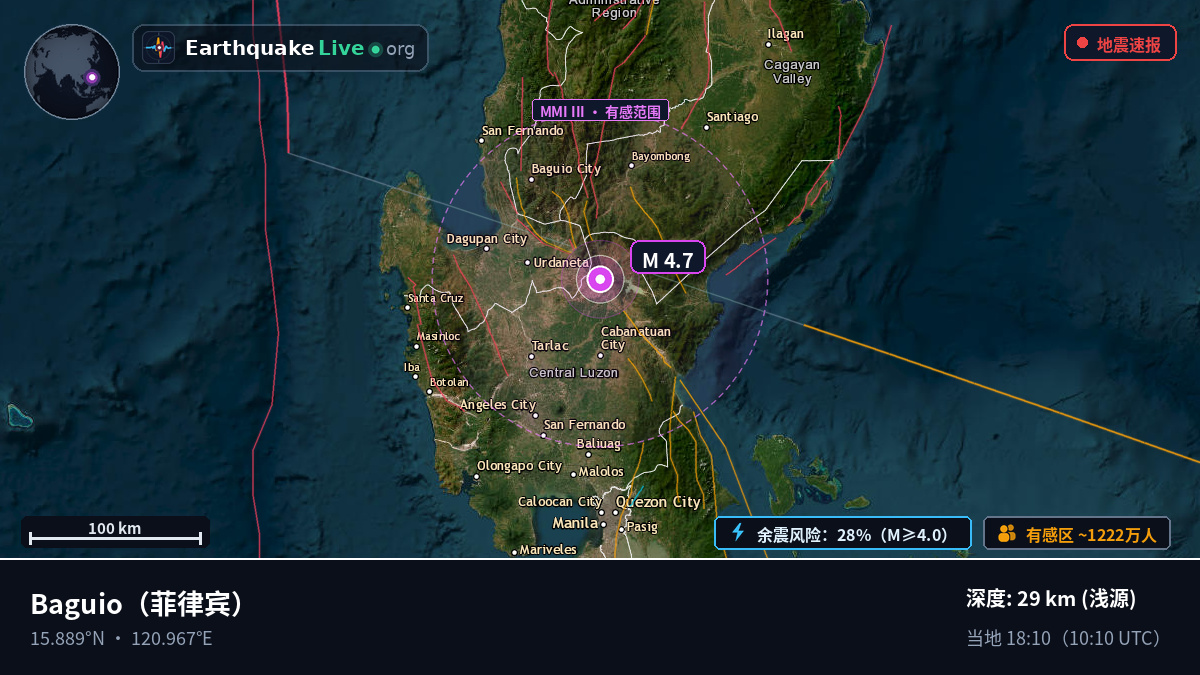
Task: Click the coordinates 15.889°N 120.967°E
Action: click(x=121, y=638)
